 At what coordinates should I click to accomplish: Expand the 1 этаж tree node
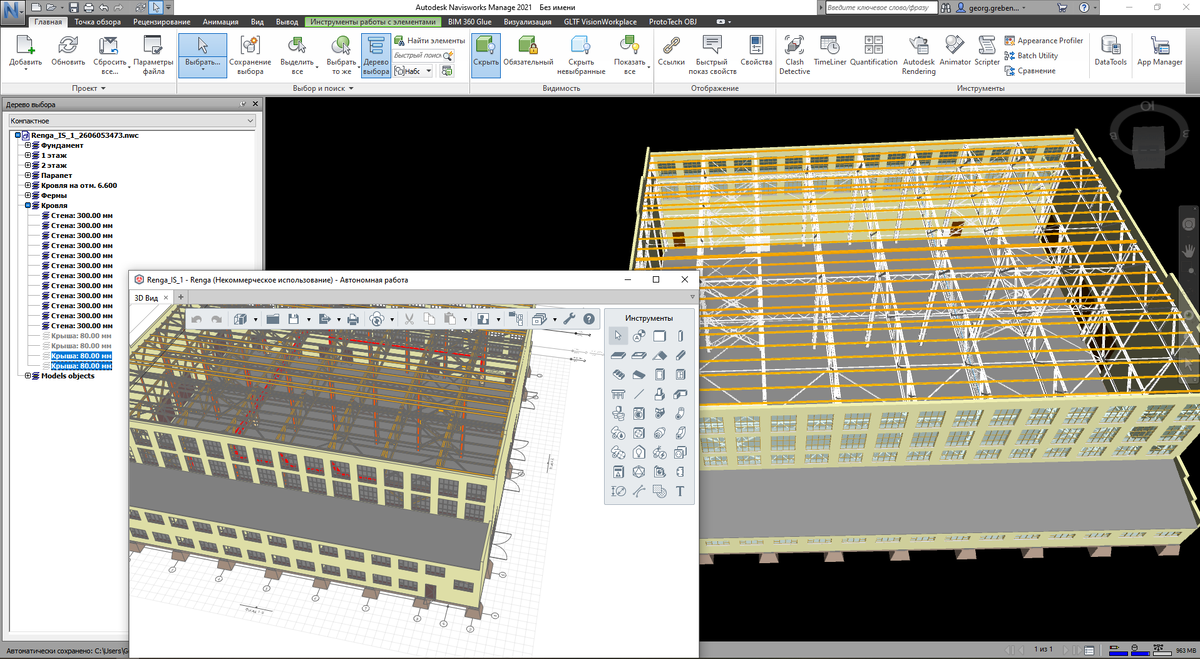coord(28,155)
